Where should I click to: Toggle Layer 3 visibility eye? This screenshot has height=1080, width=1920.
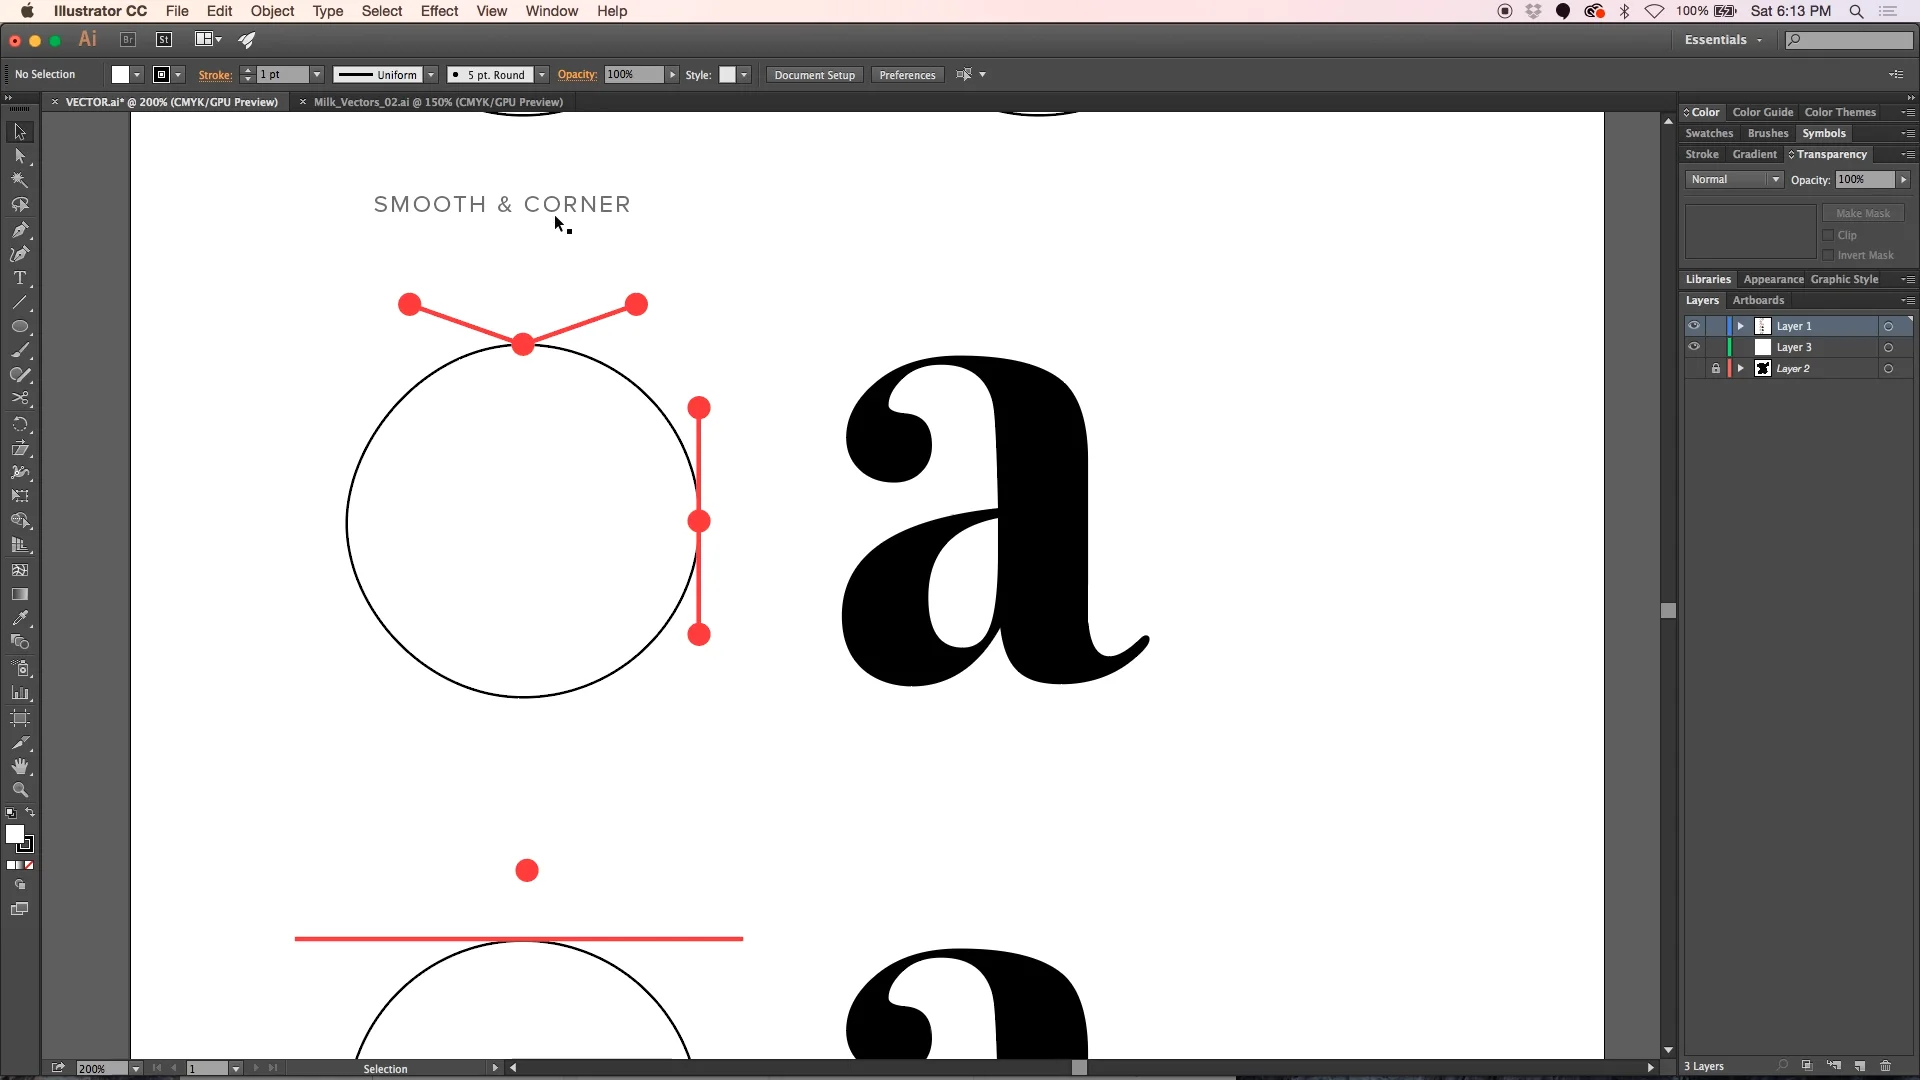tap(1693, 347)
